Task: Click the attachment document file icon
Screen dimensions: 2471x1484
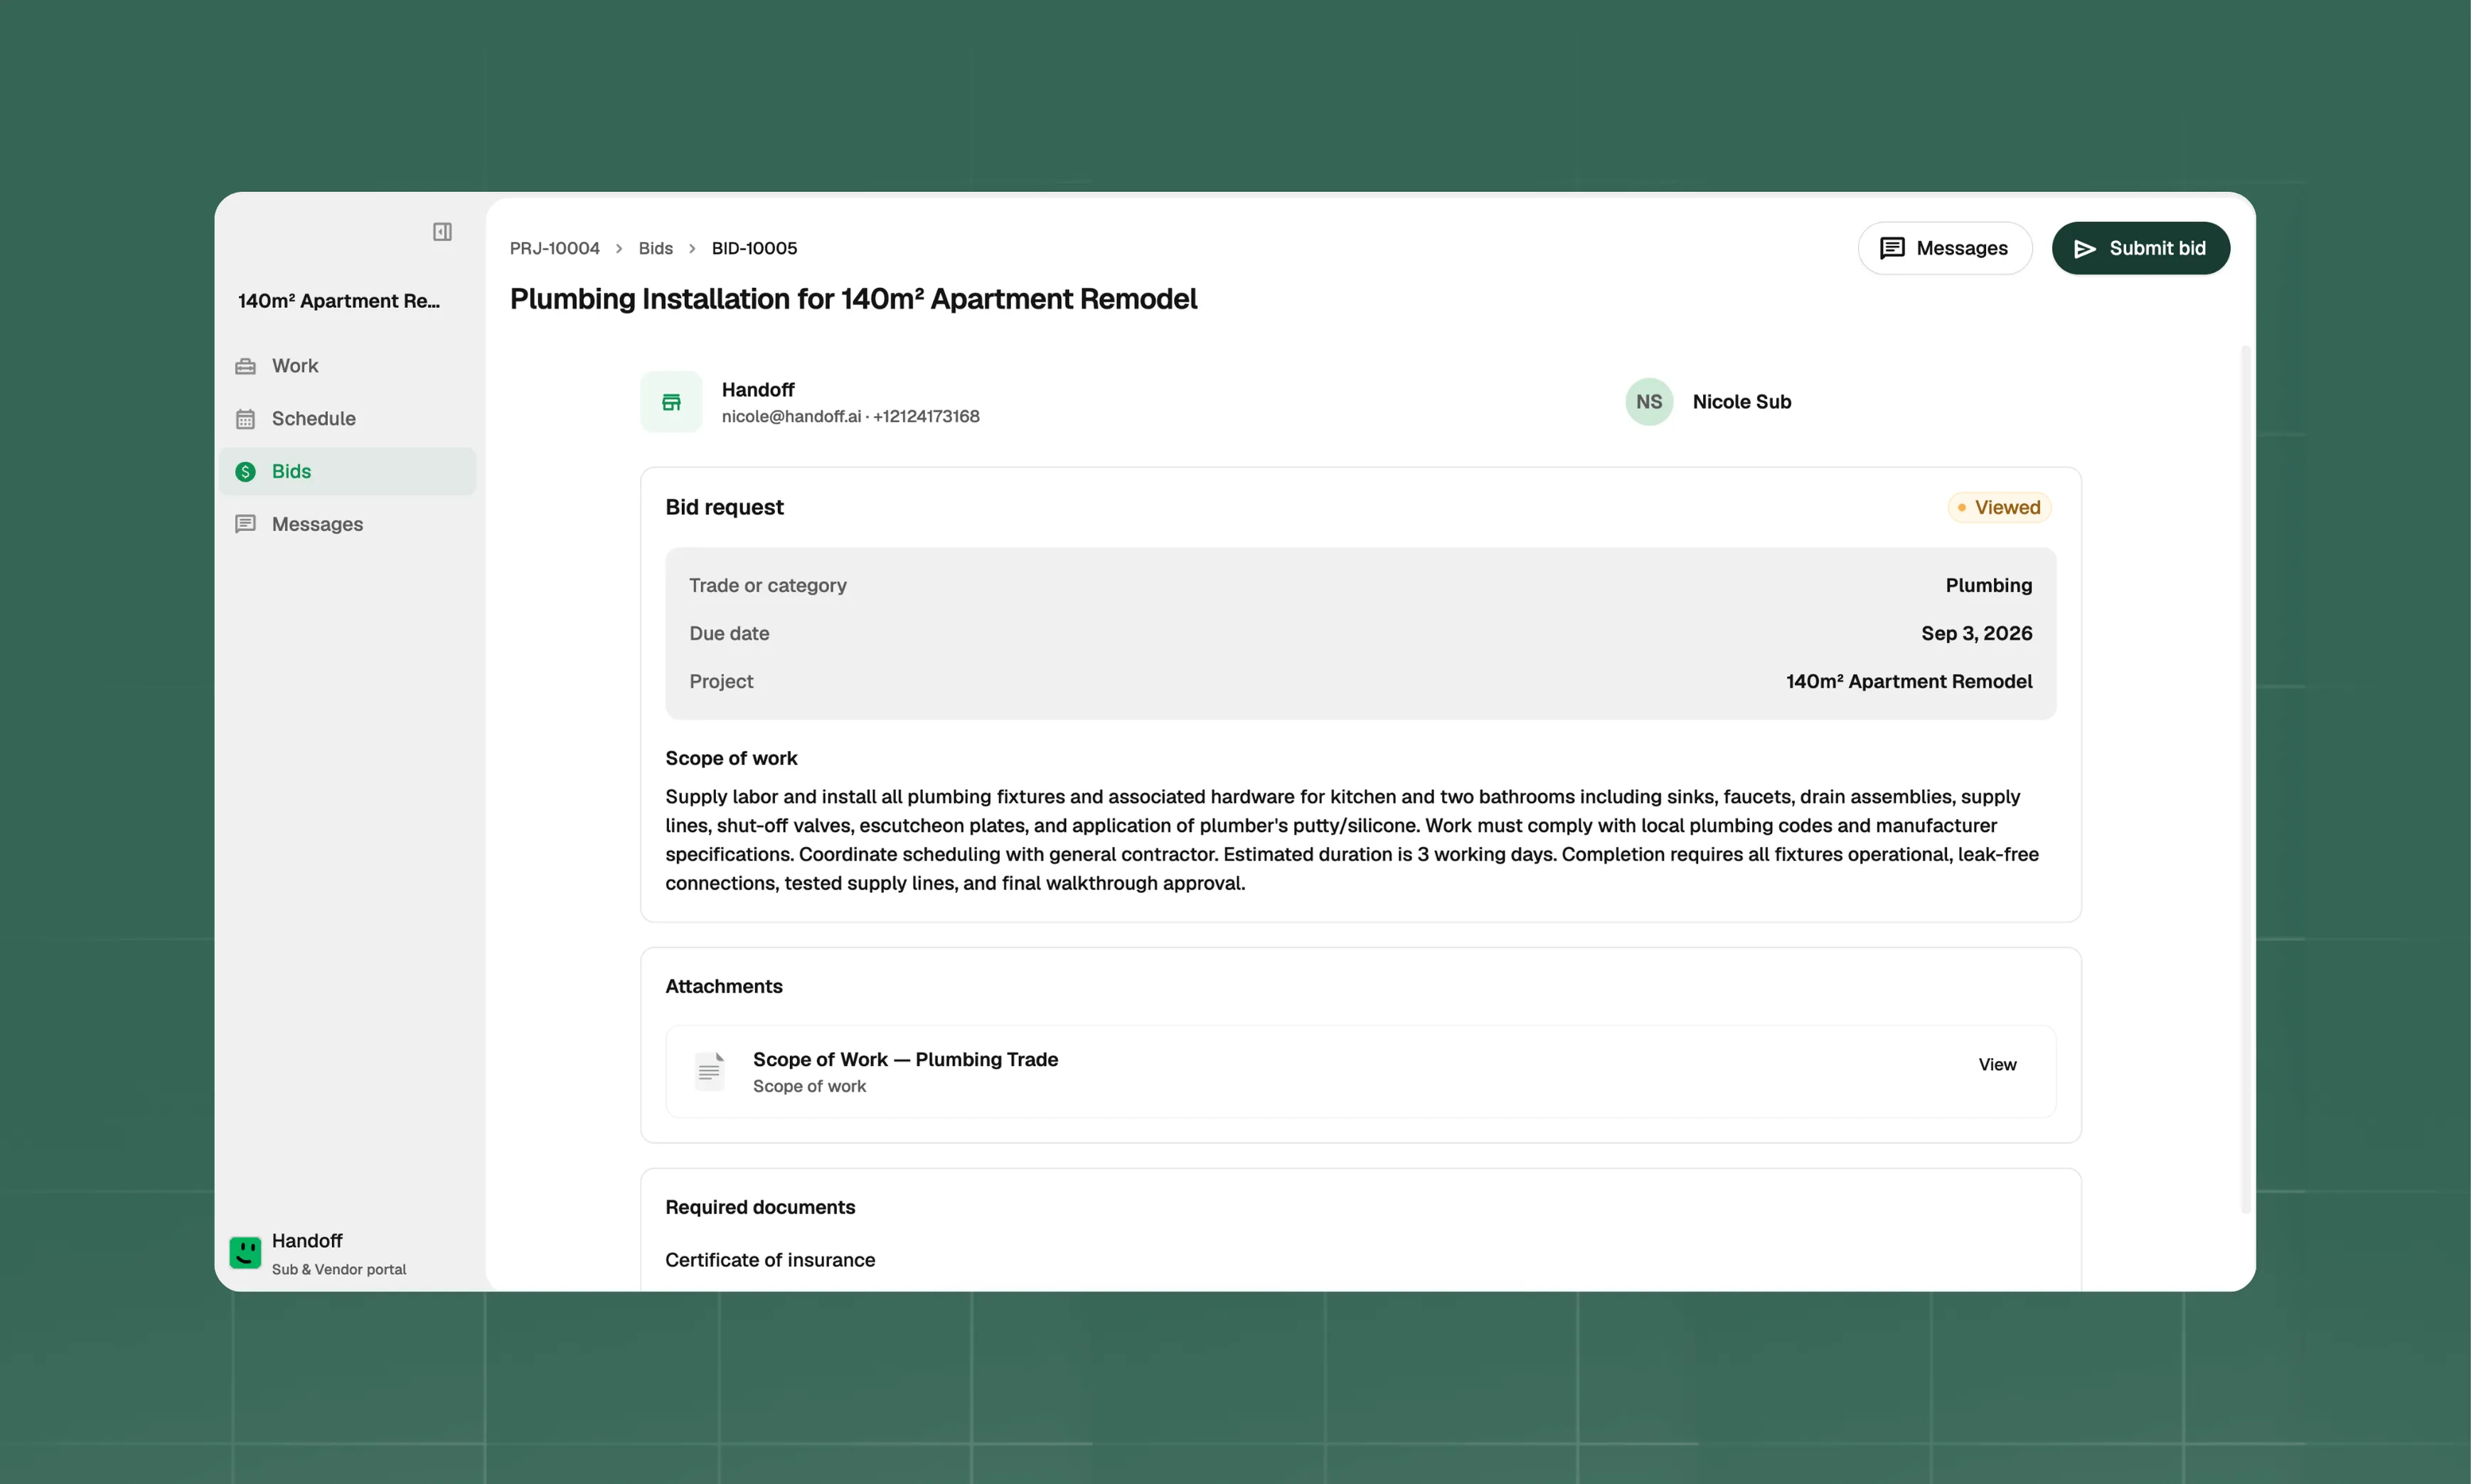Action: [709, 1071]
